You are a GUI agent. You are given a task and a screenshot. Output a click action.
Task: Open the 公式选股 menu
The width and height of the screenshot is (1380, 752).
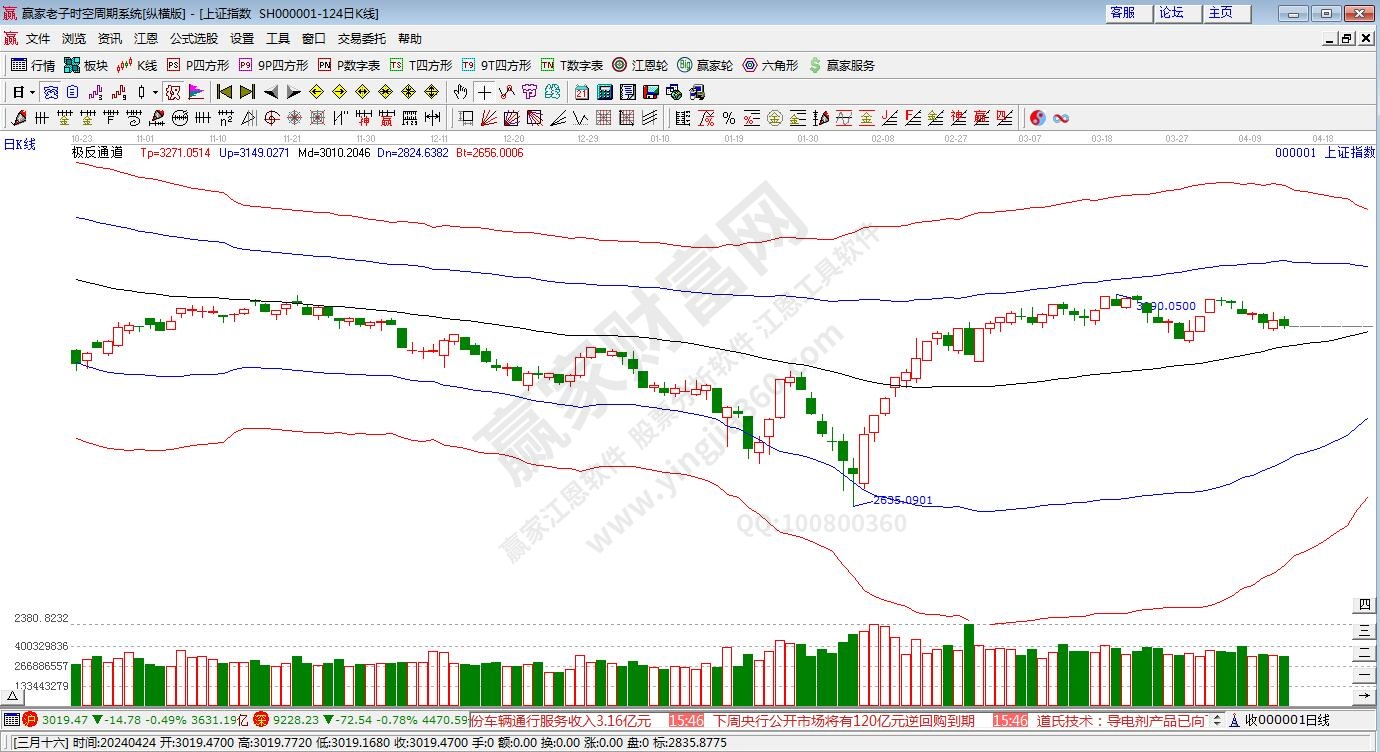[193, 39]
